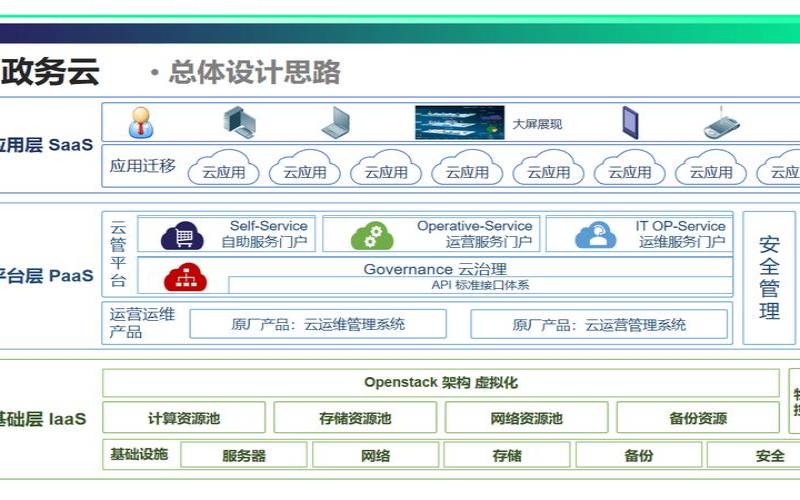The height and width of the screenshot is (500, 800).
Task: Click the Self-Service shopping cart cloud icon
Action: point(183,235)
